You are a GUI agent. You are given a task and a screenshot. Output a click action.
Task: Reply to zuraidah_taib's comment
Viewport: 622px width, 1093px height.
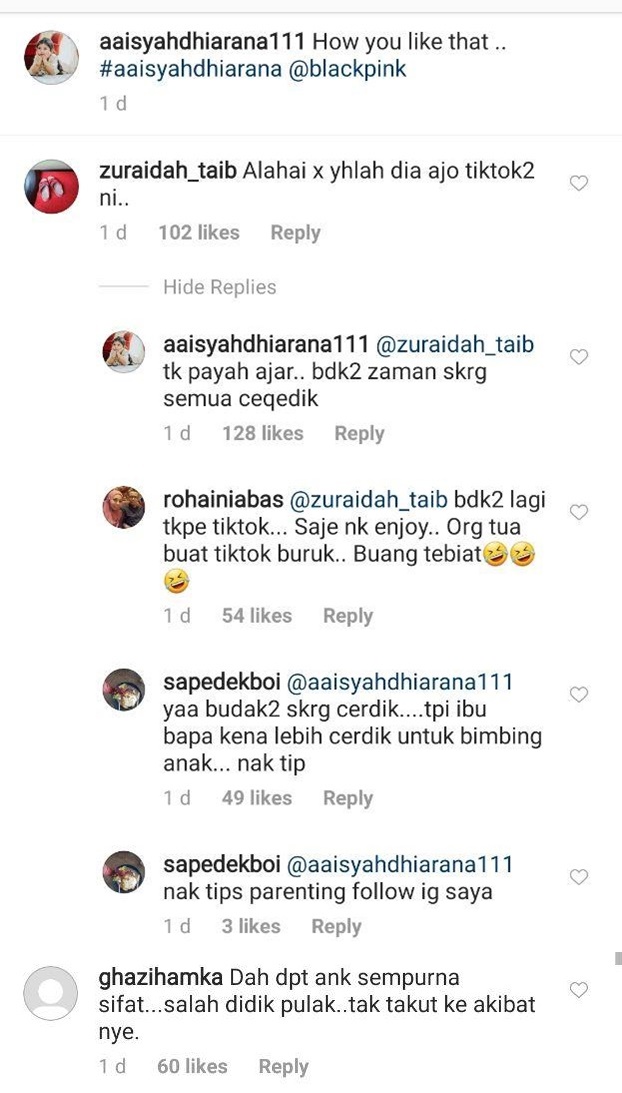pyautogui.click(x=296, y=233)
